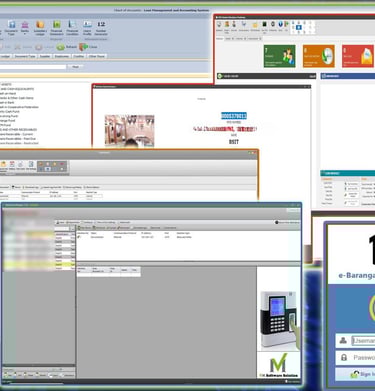This screenshot has height=391, width=375.
Task: Open the Banks icon in accounting ribbon
Action: tap(25, 28)
